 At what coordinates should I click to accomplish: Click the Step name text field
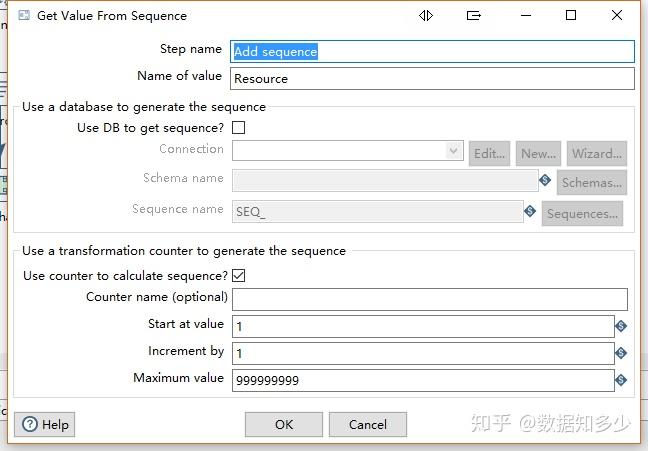click(432, 51)
